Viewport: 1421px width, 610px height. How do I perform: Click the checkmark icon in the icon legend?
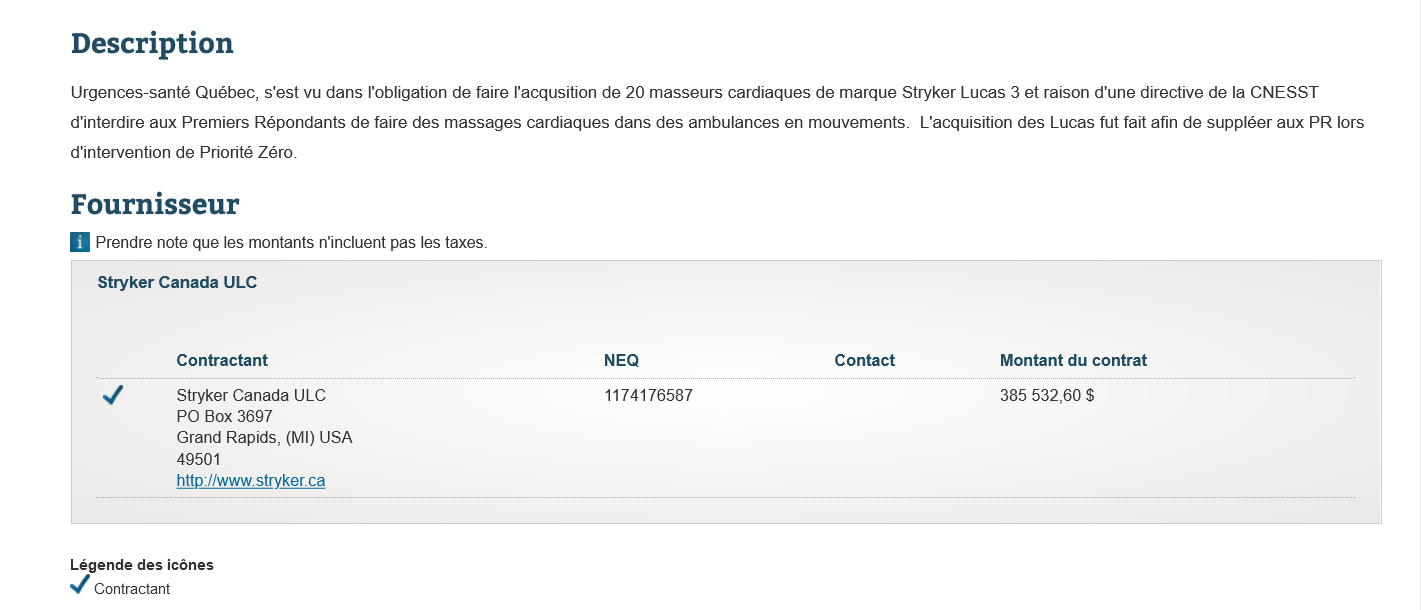80,586
